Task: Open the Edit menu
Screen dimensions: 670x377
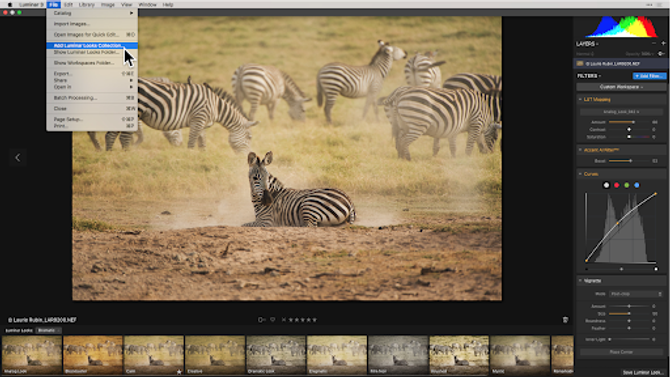Action: pos(68,4)
